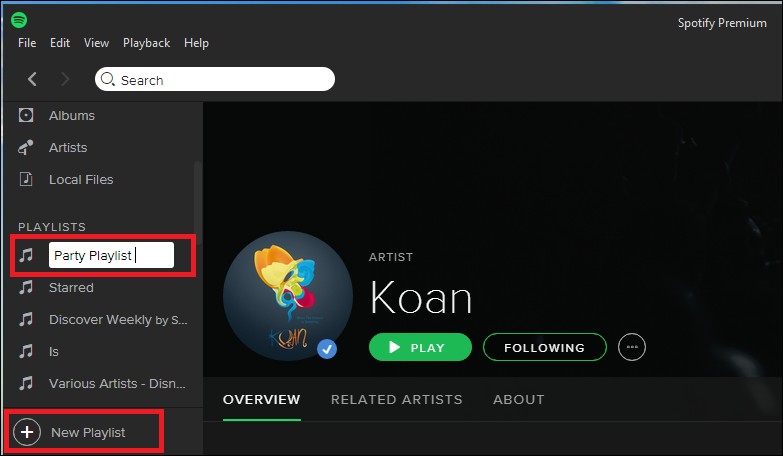Click the Koan artist name heading
The image size is (783, 456).
[x=420, y=298]
